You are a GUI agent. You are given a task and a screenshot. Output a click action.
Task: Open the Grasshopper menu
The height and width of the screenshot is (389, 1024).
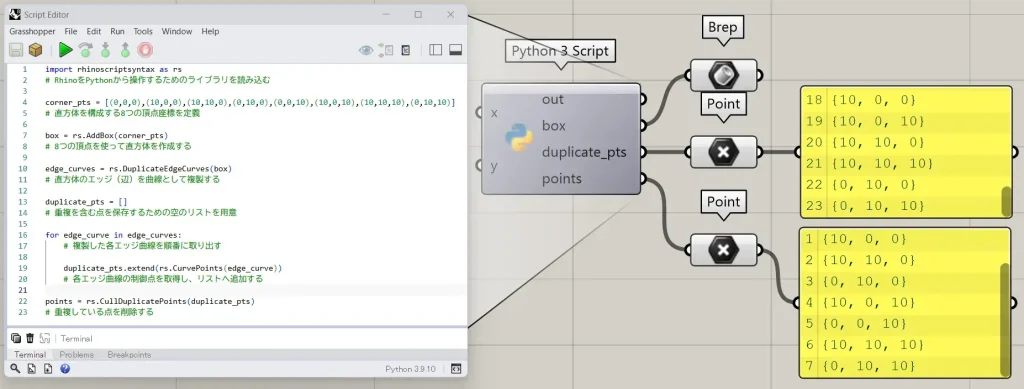click(32, 31)
